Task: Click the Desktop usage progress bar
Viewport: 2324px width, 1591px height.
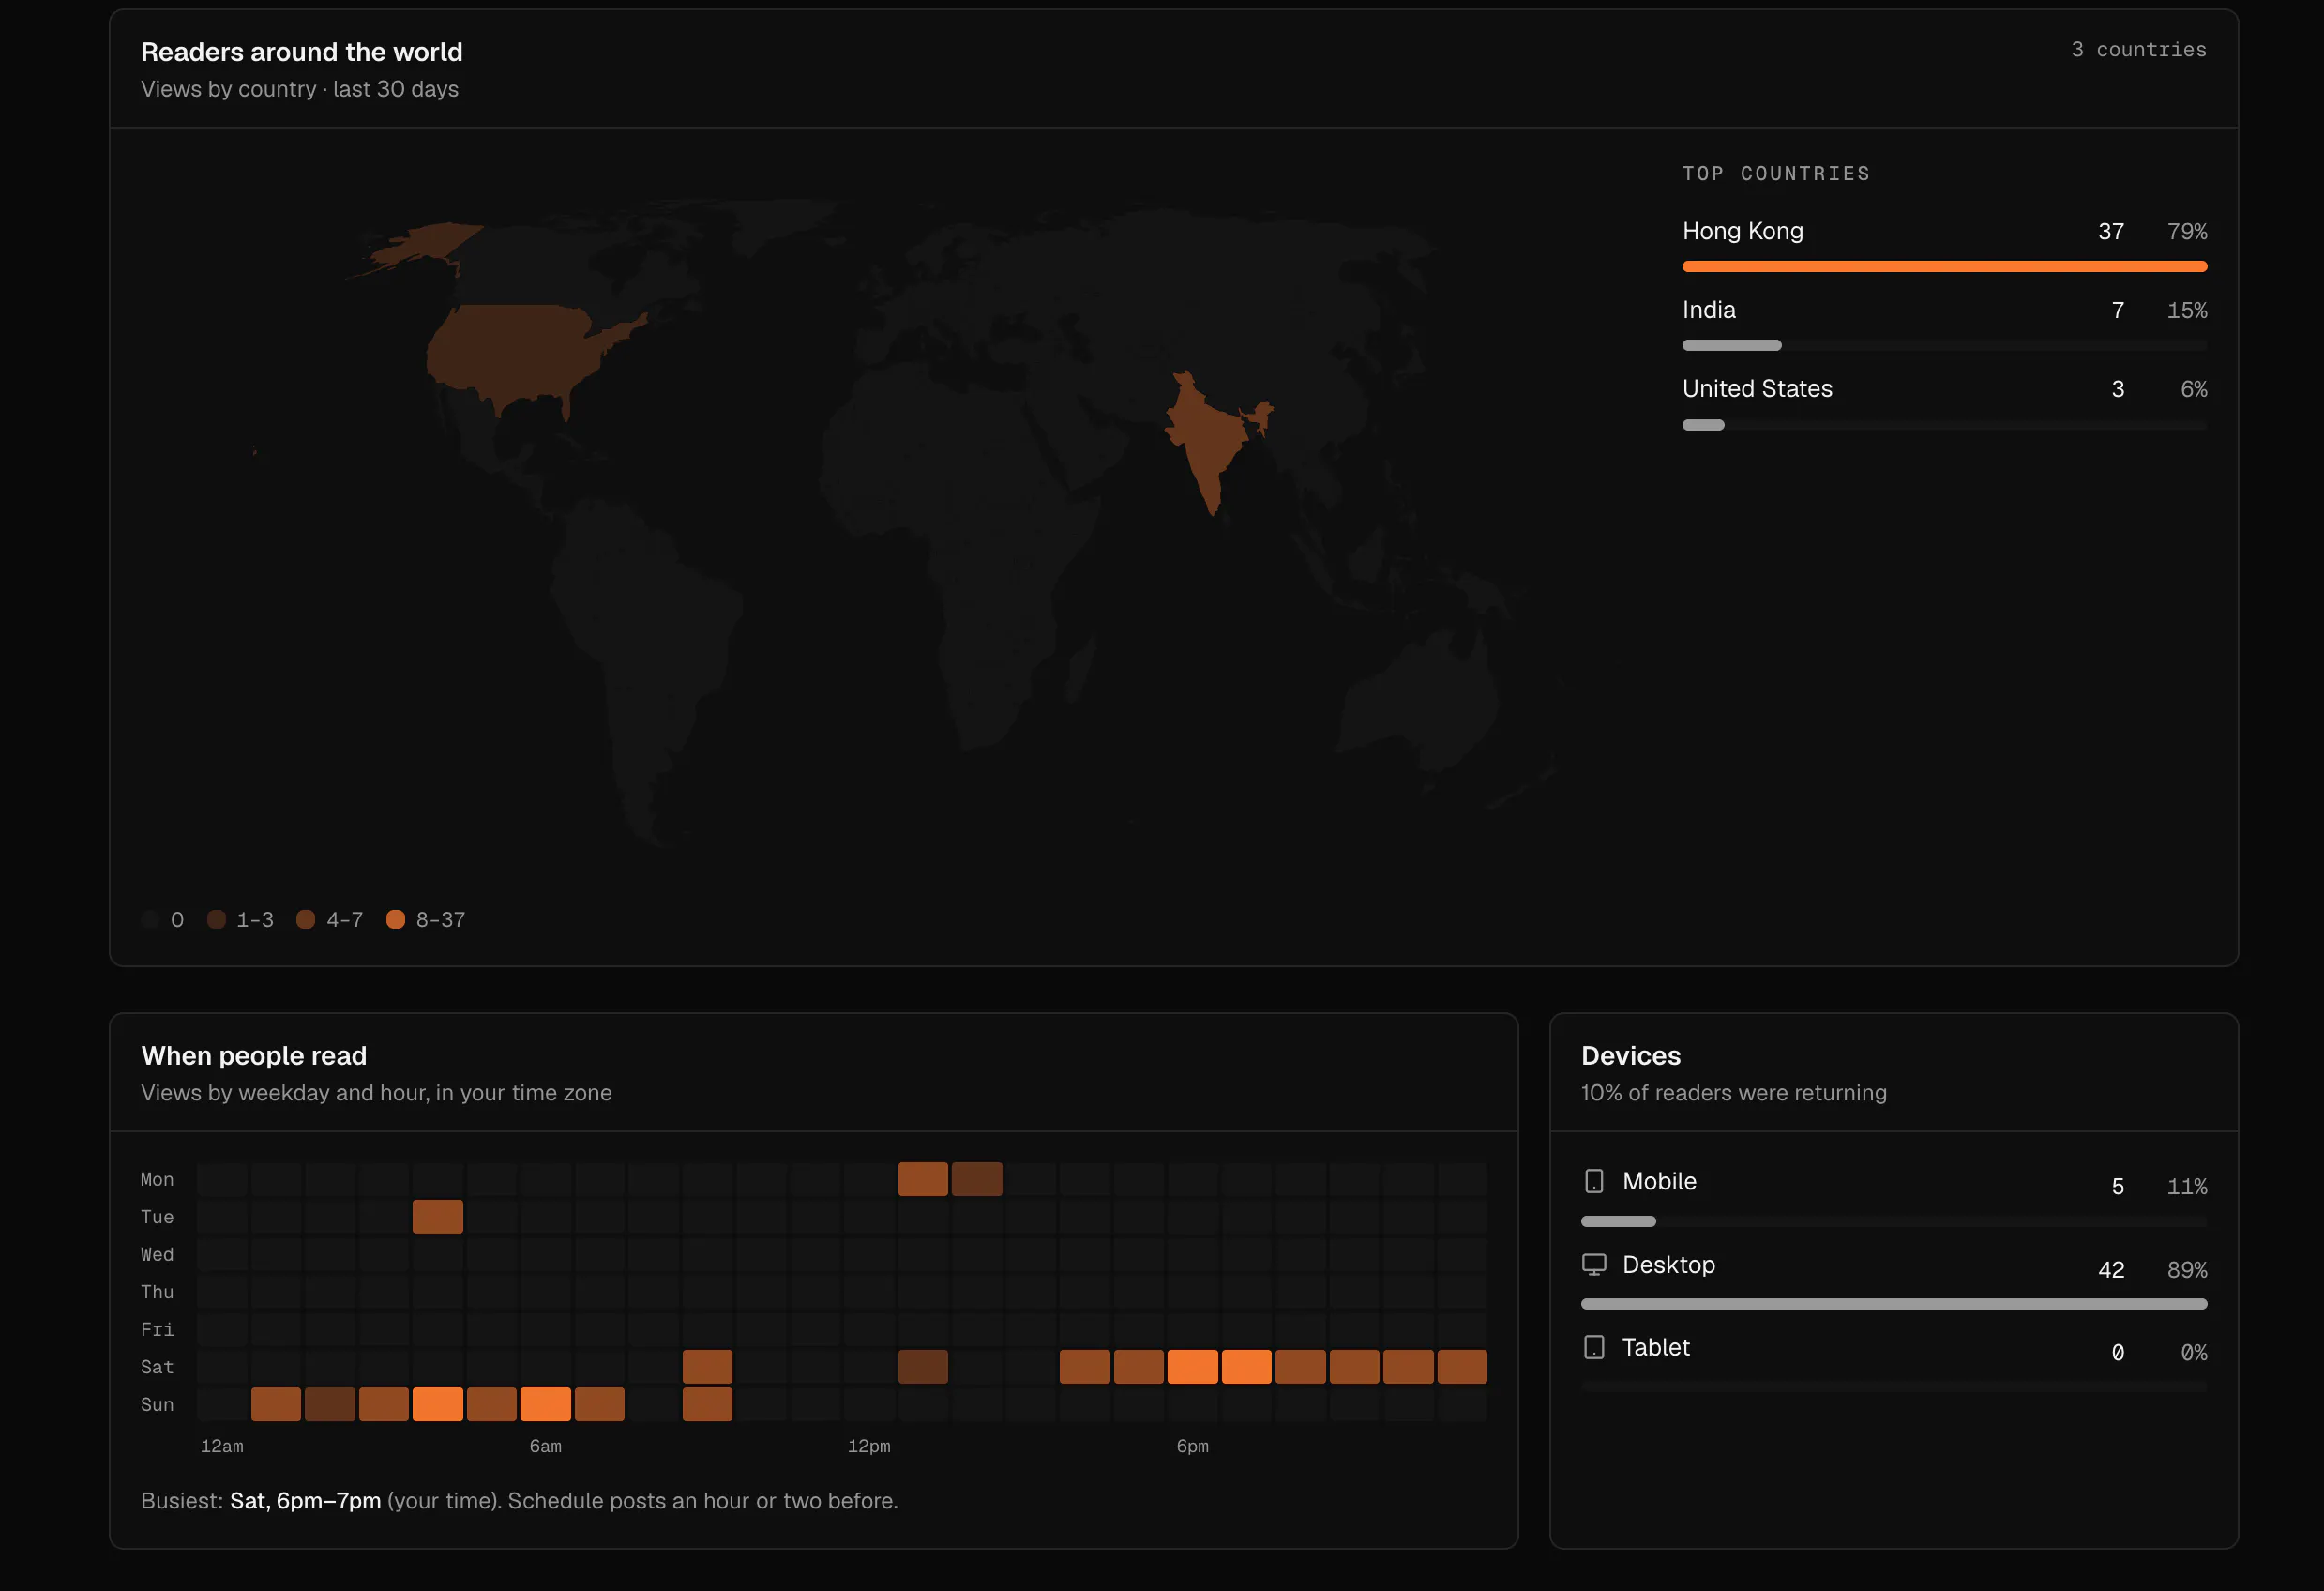Action: [1893, 1304]
